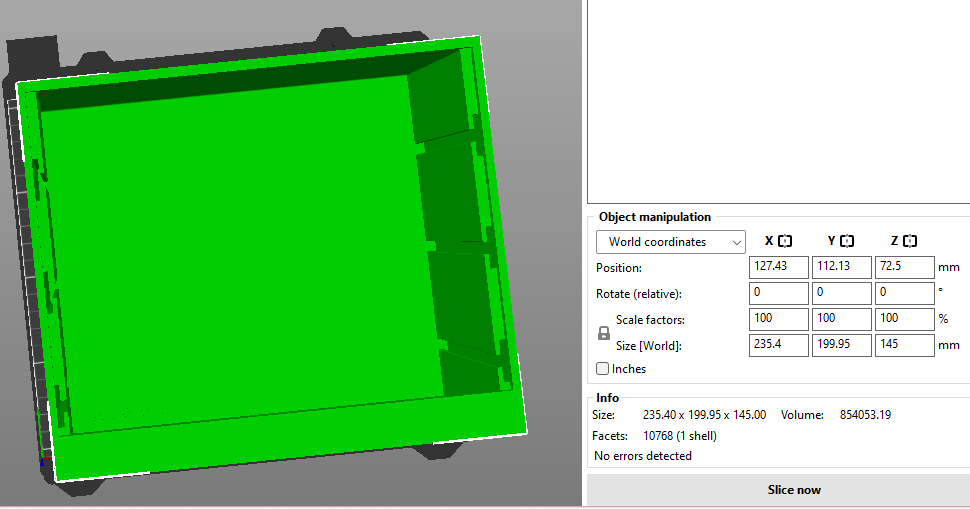Click the Size Y field showing 199.95

pos(841,346)
